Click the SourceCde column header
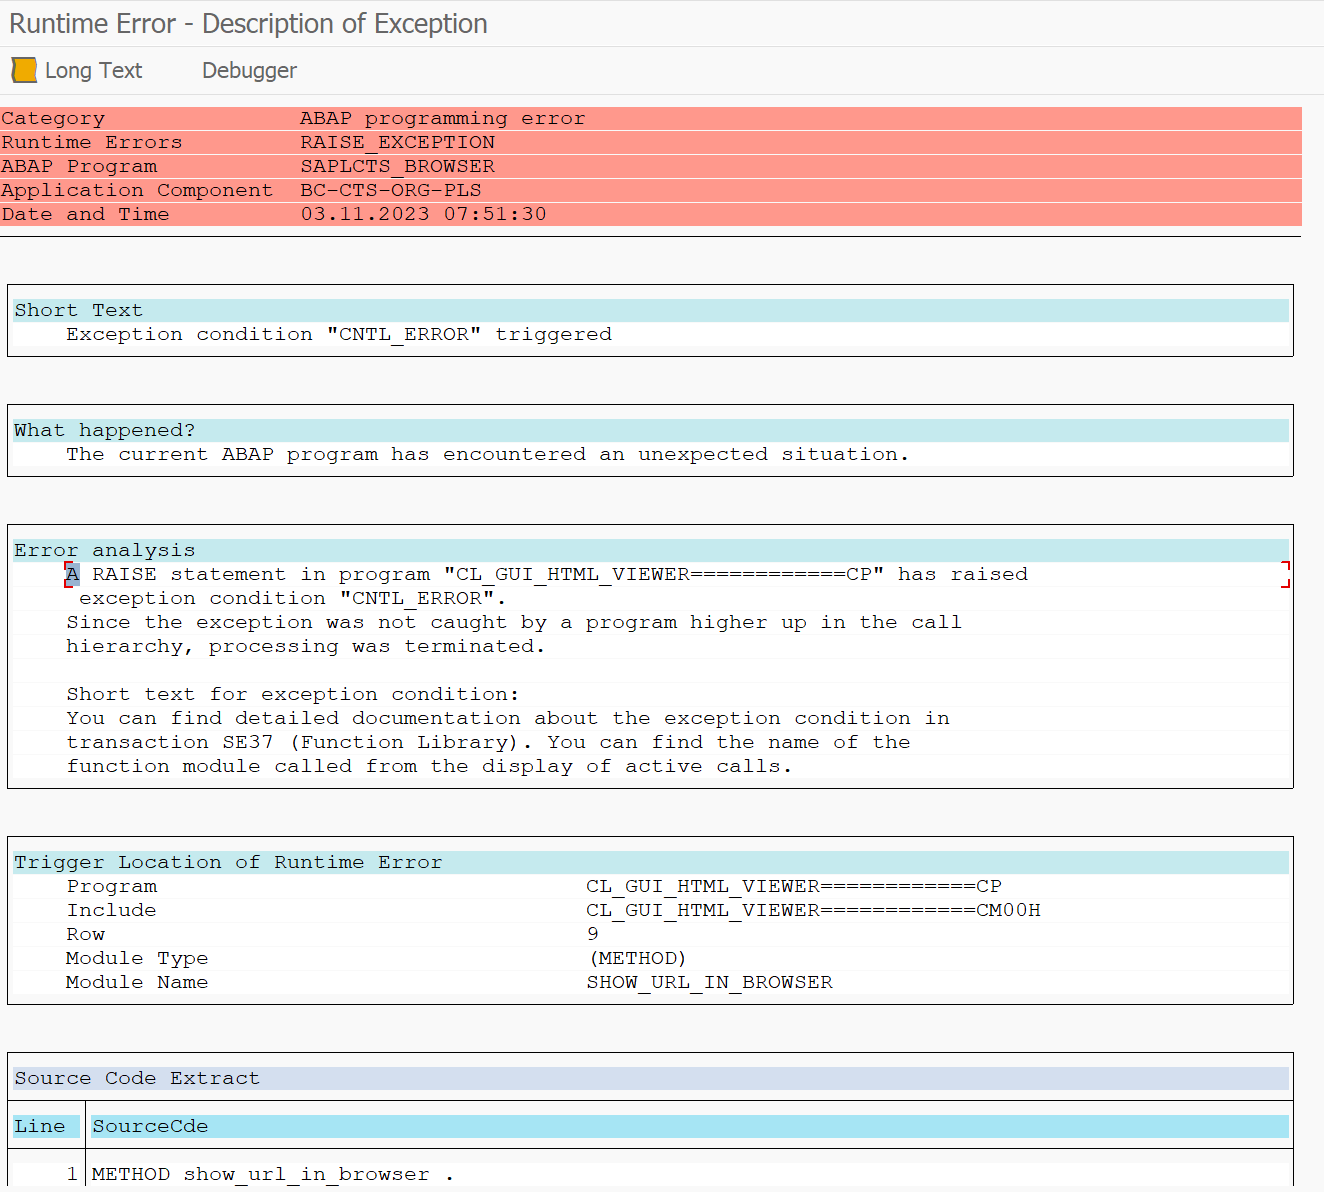 click(689, 1126)
